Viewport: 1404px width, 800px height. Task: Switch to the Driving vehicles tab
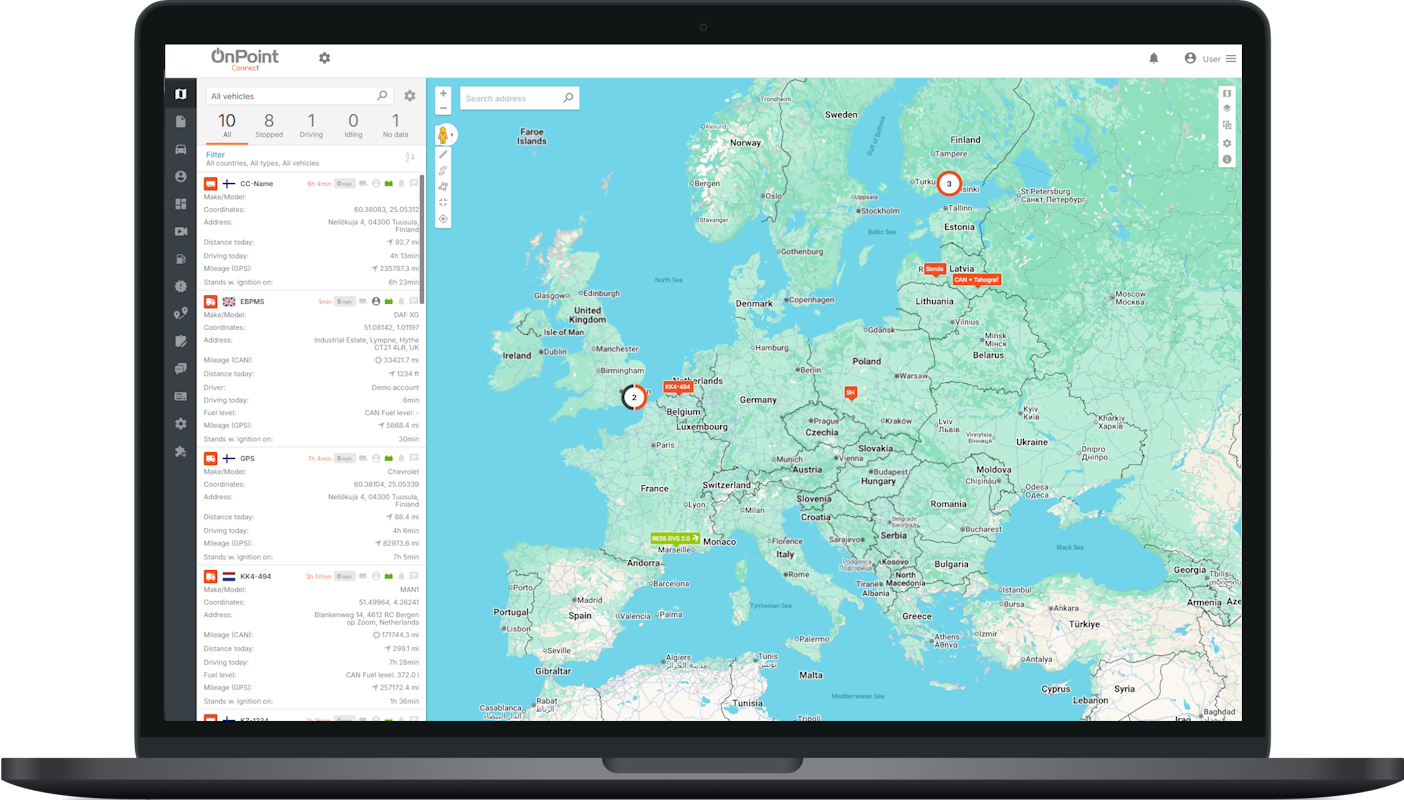point(311,125)
